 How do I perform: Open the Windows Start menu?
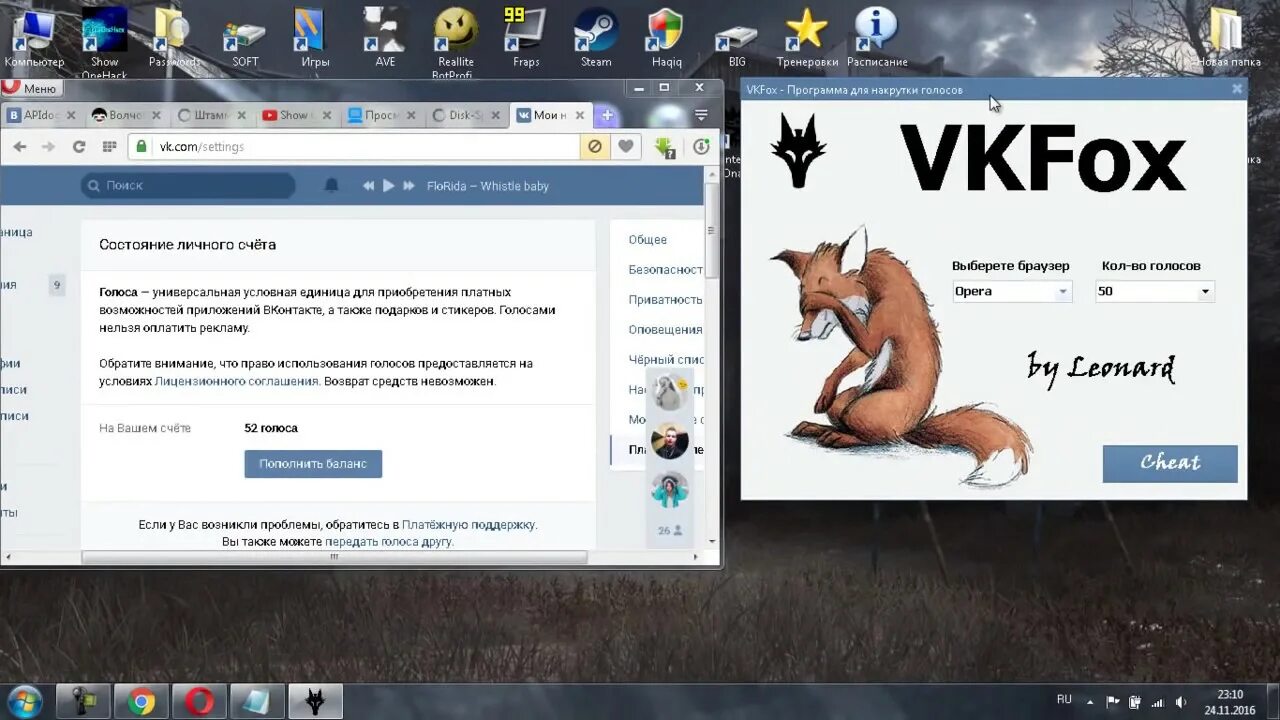point(24,702)
